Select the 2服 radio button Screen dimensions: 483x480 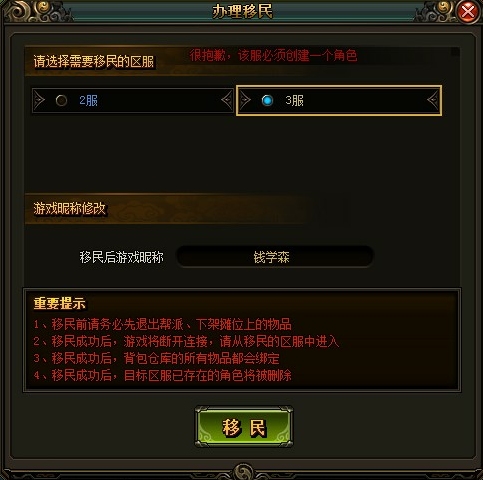point(61,100)
